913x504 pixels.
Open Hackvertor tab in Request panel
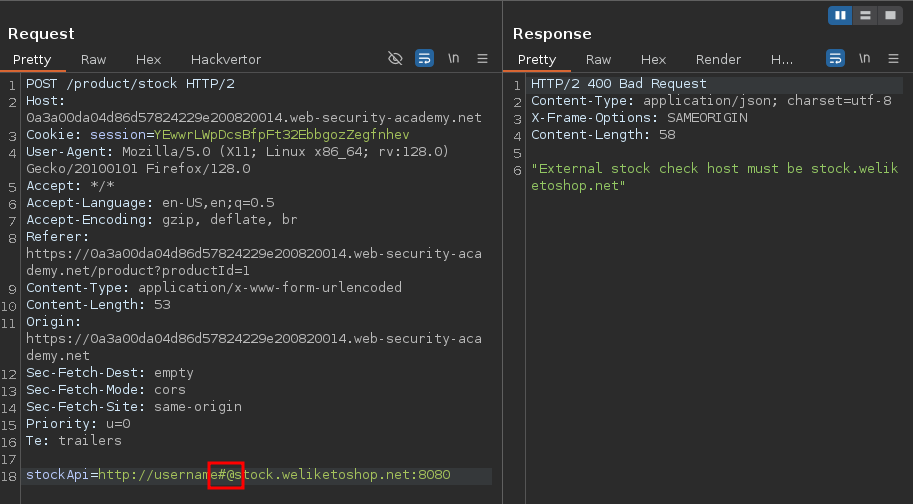(x=225, y=59)
